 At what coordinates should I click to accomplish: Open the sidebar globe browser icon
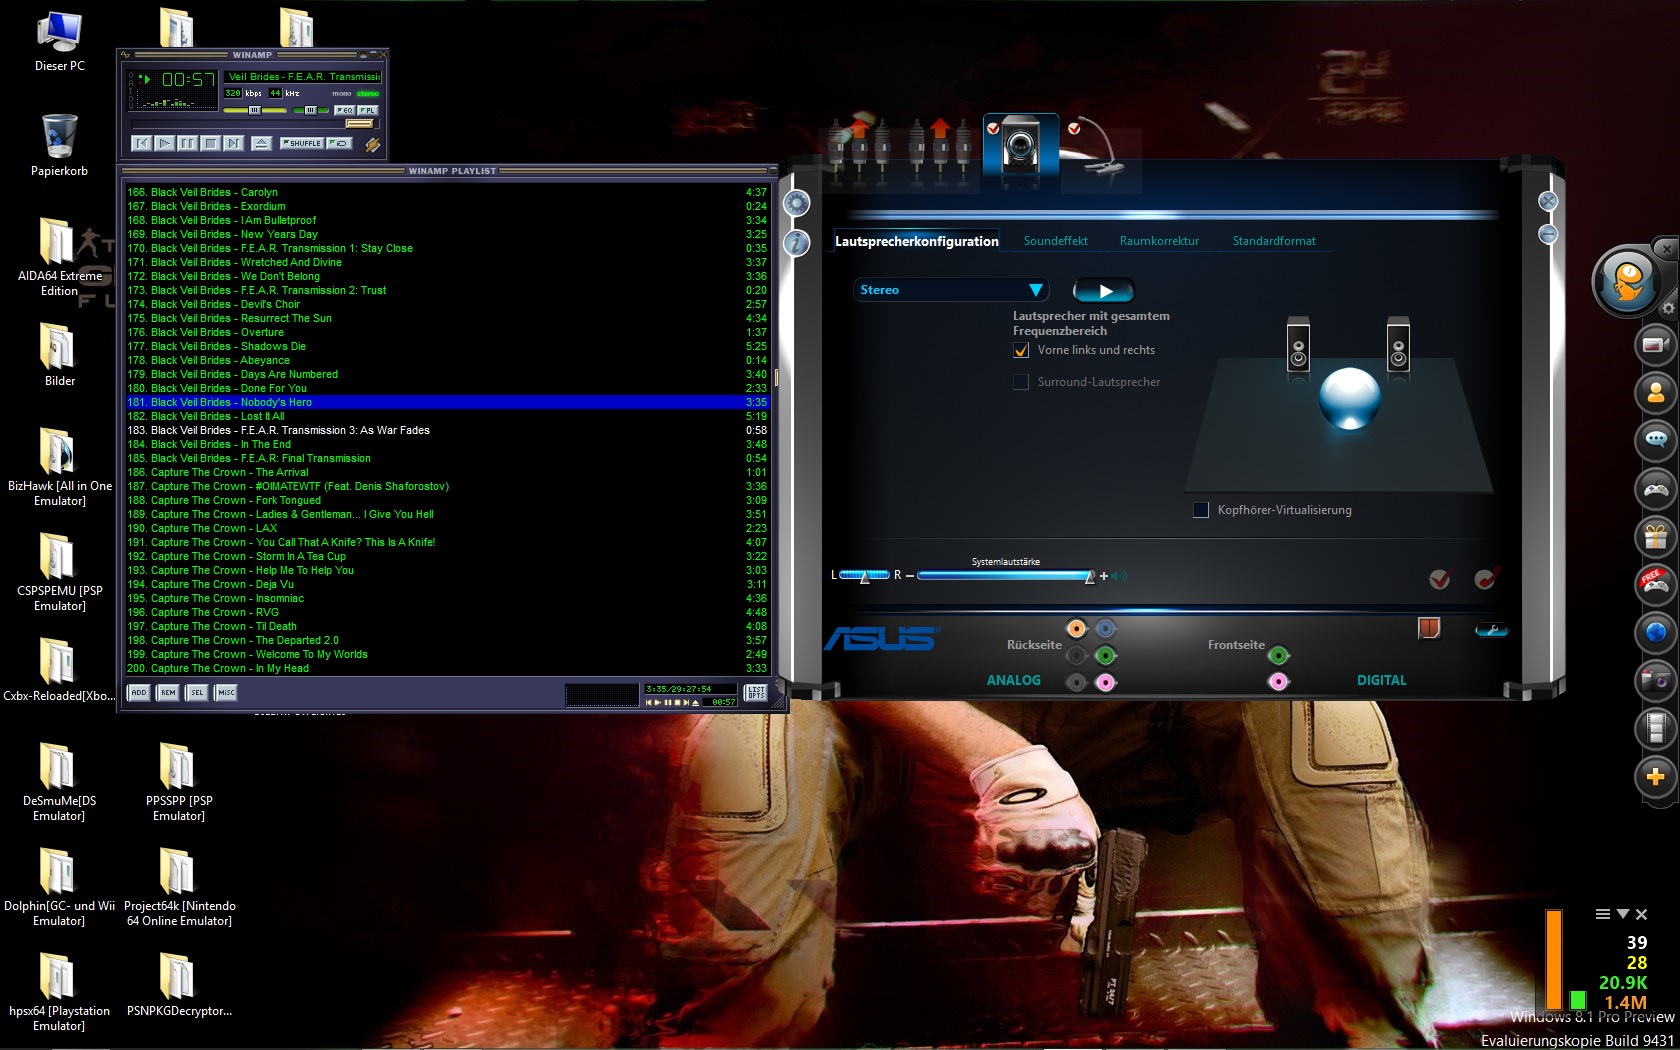1656,633
